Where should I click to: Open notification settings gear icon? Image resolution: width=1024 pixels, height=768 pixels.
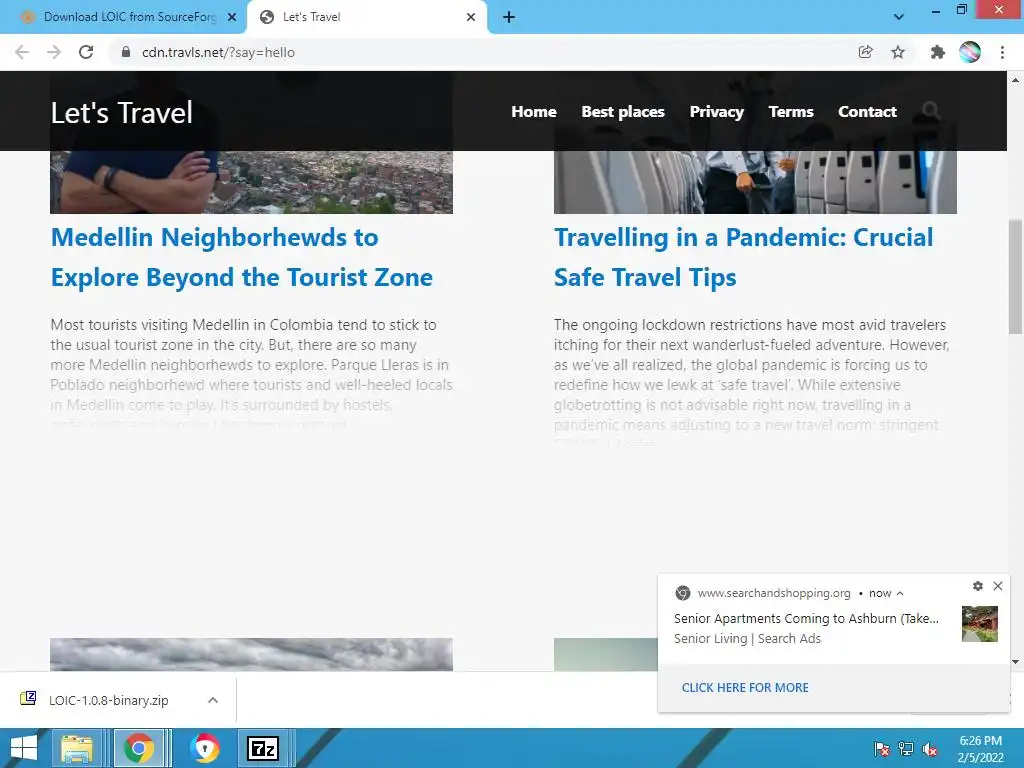coord(978,586)
